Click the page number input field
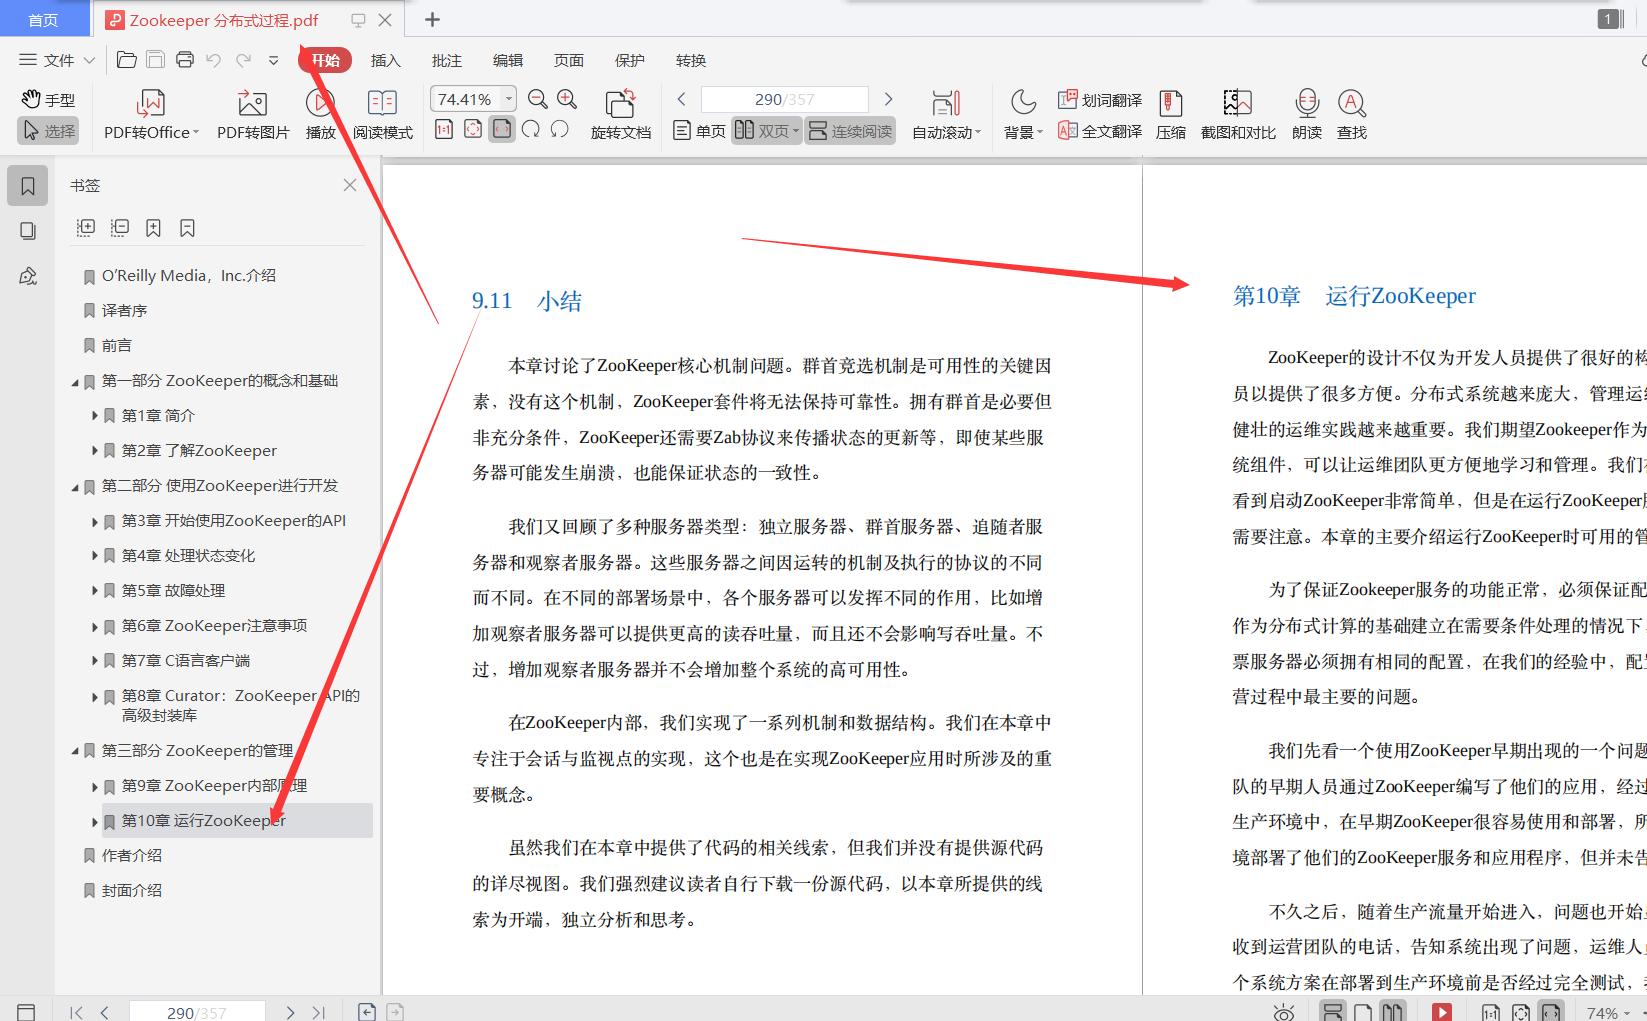Image resolution: width=1647 pixels, height=1021 pixels. pyautogui.click(x=783, y=98)
